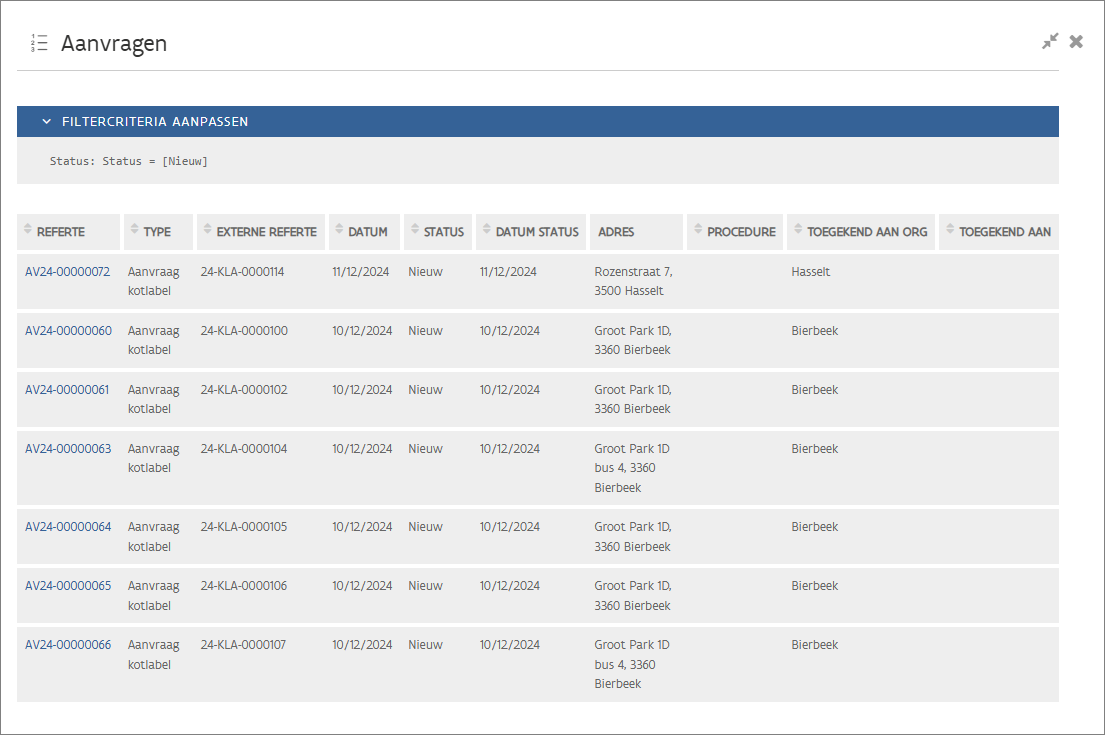Screen dimensions: 1105x735
Task: Close the Aanvragen panel with X
Action: click(x=1076, y=41)
